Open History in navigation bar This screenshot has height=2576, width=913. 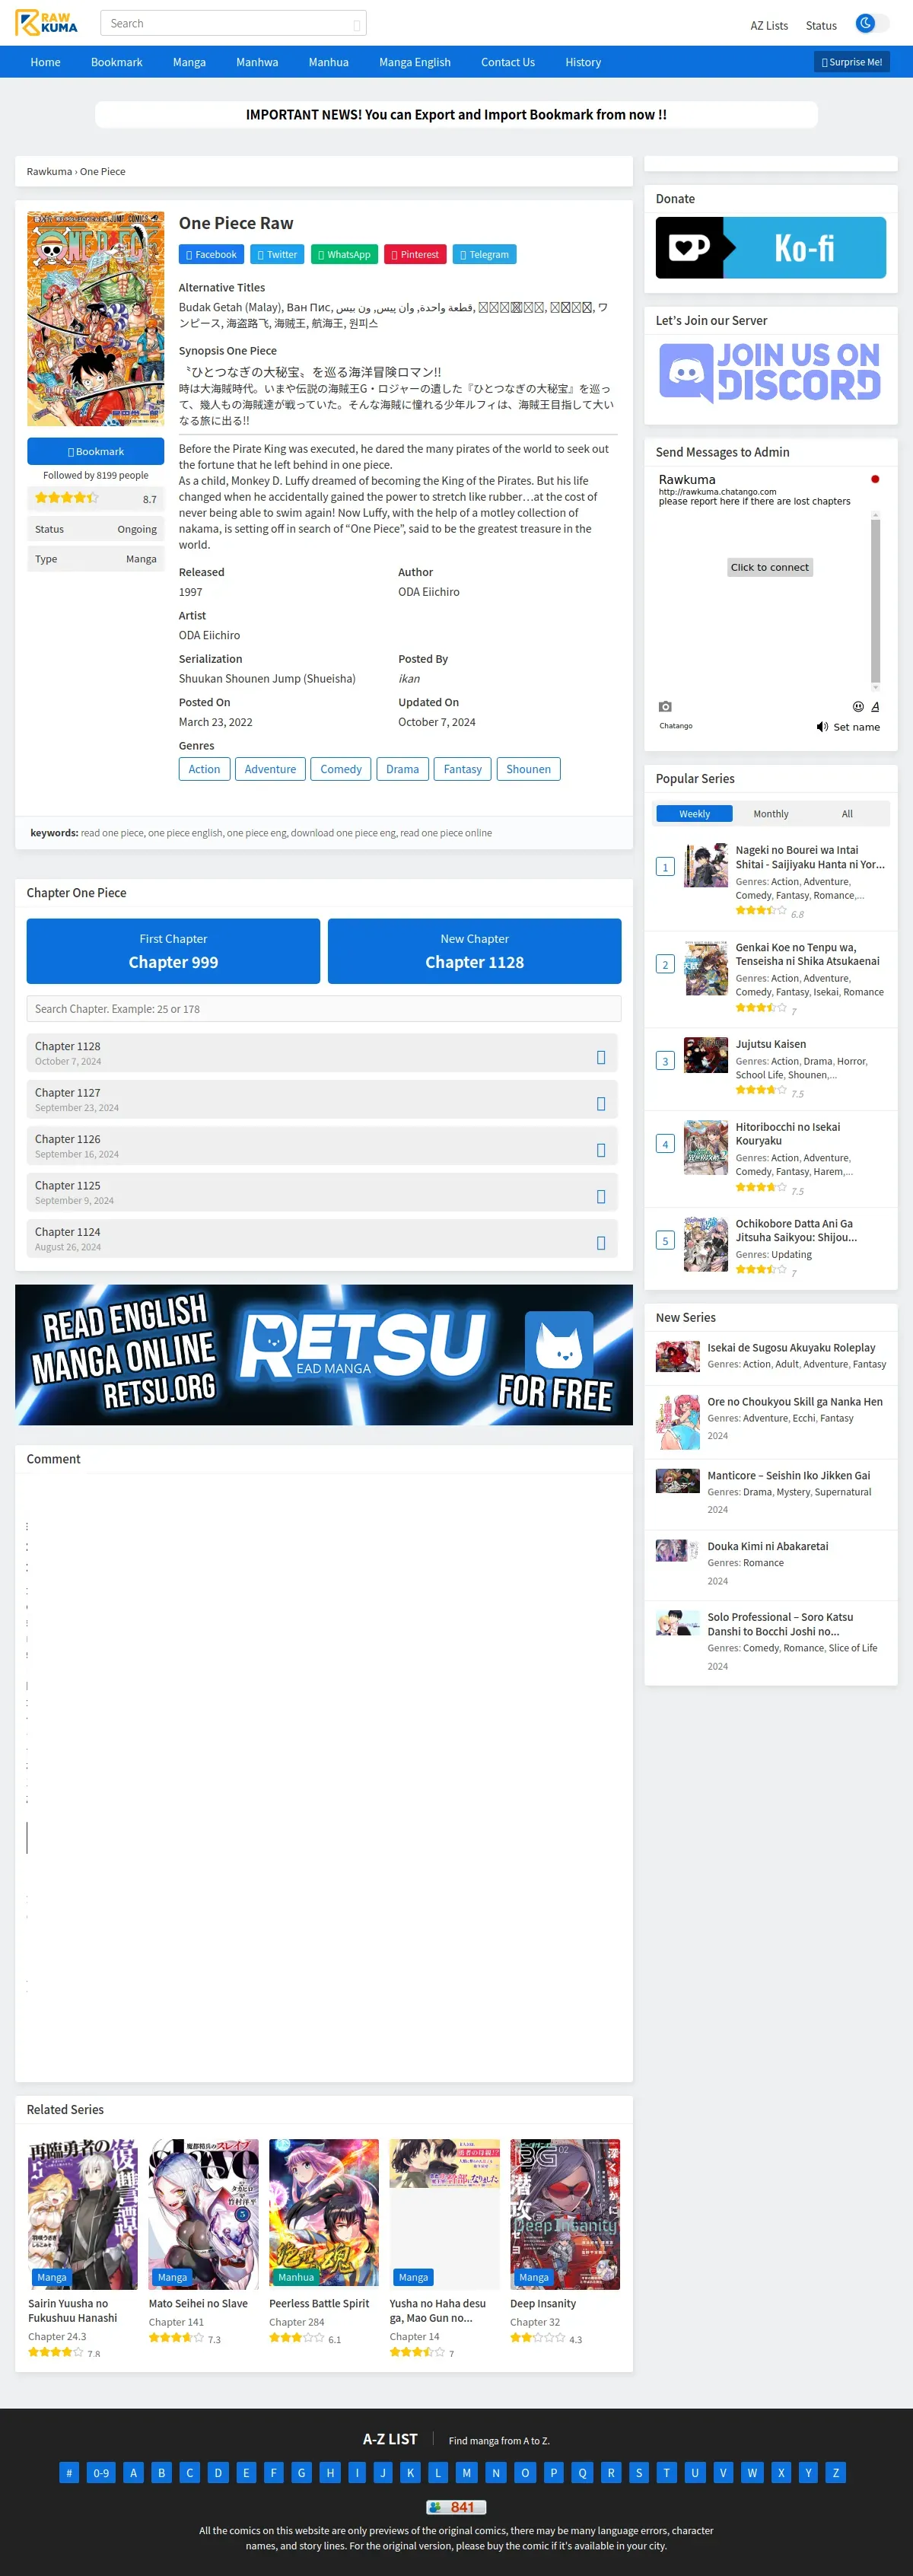tap(583, 62)
